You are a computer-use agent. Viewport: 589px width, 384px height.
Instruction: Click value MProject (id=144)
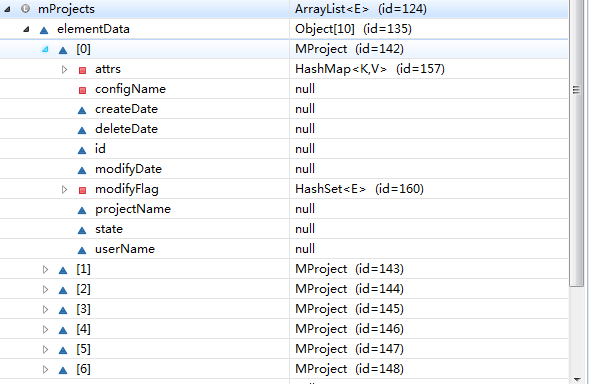point(349,289)
